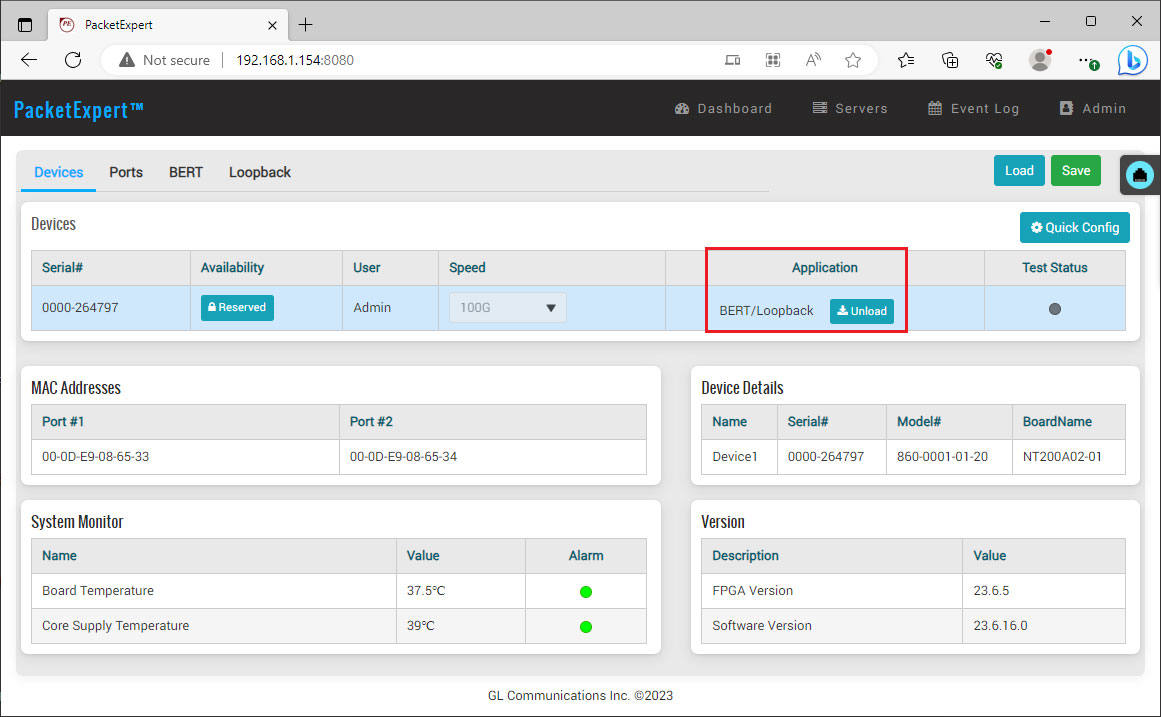Viewport: 1161px width, 717px height.
Task: Switch to the BERT tab
Action: click(186, 172)
